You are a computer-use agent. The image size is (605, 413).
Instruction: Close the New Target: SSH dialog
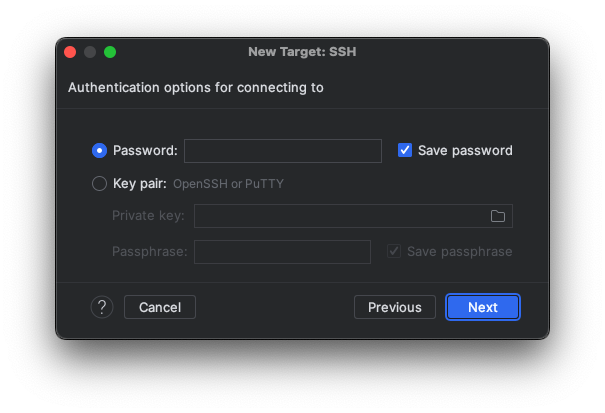[x=70, y=52]
